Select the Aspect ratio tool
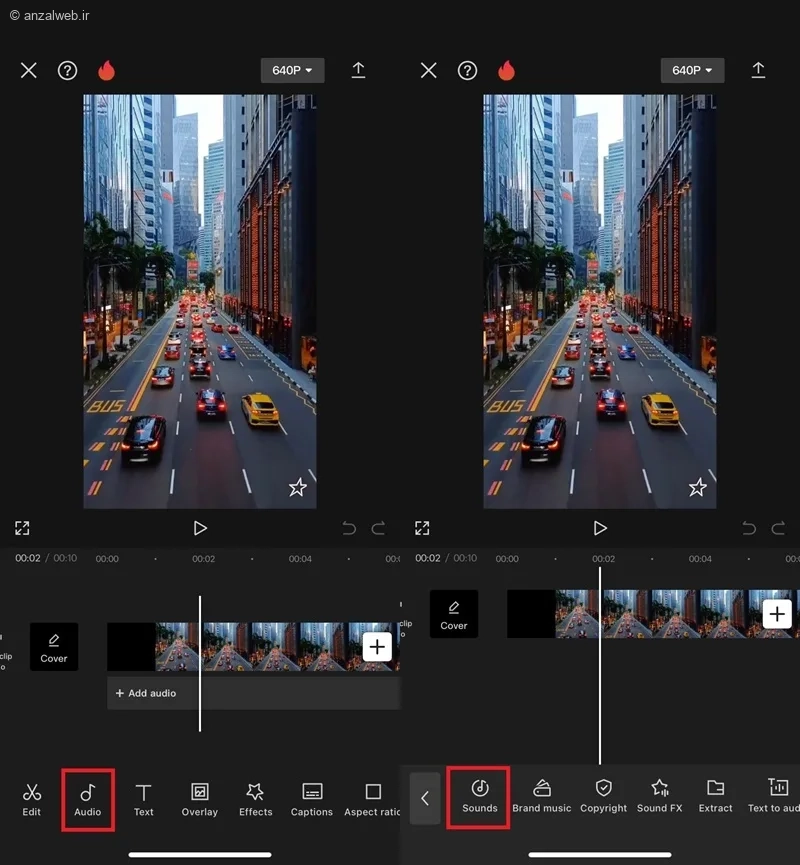Viewport: 800px width, 865px height. click(x=373, y=799)
